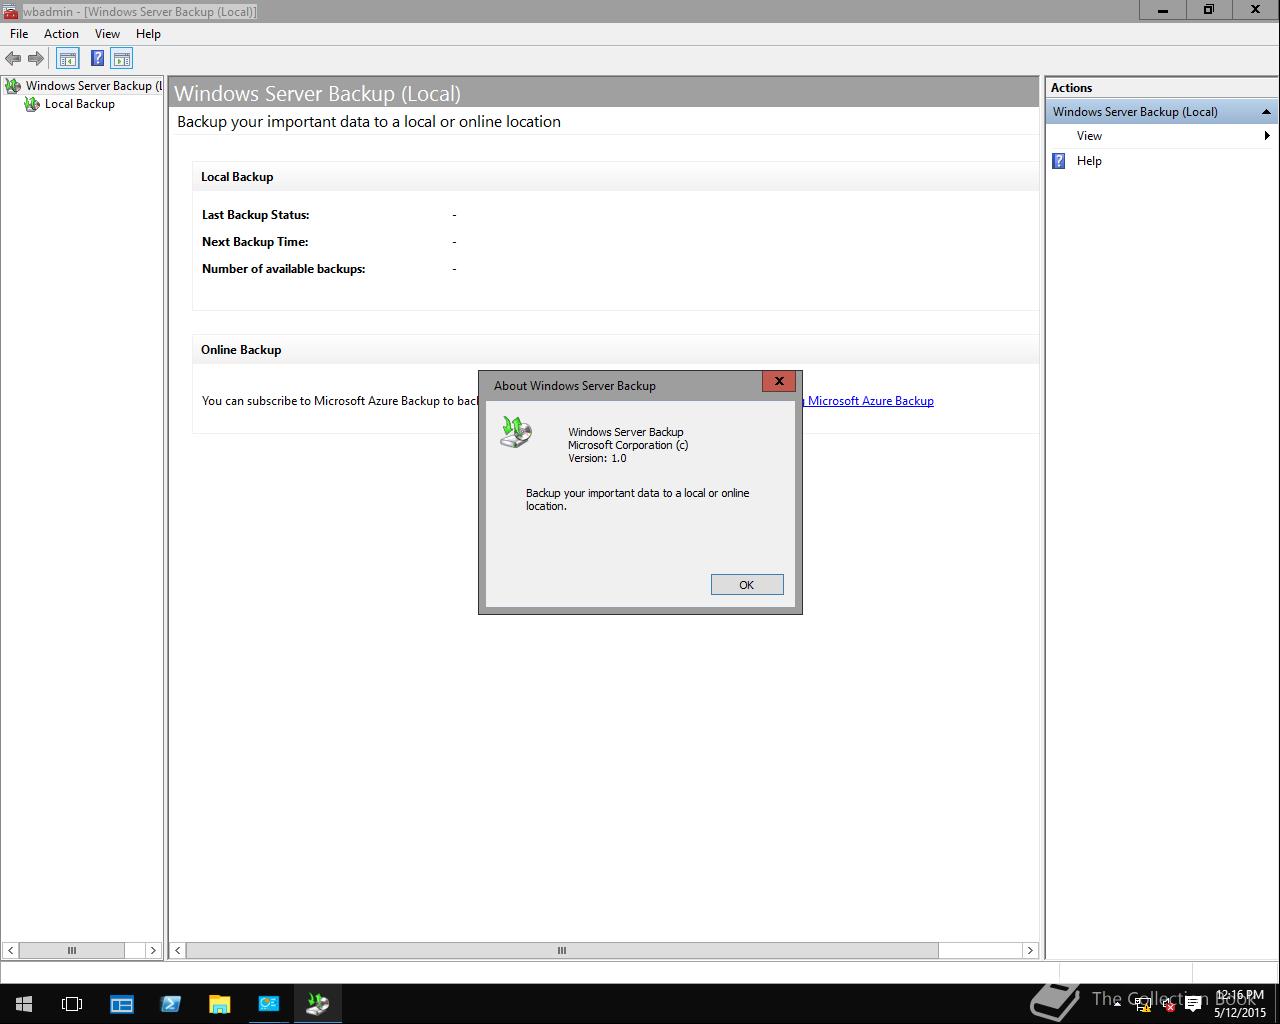Click the Online Backup section heading
The image size is (1280, 1024).
(241, 350)
